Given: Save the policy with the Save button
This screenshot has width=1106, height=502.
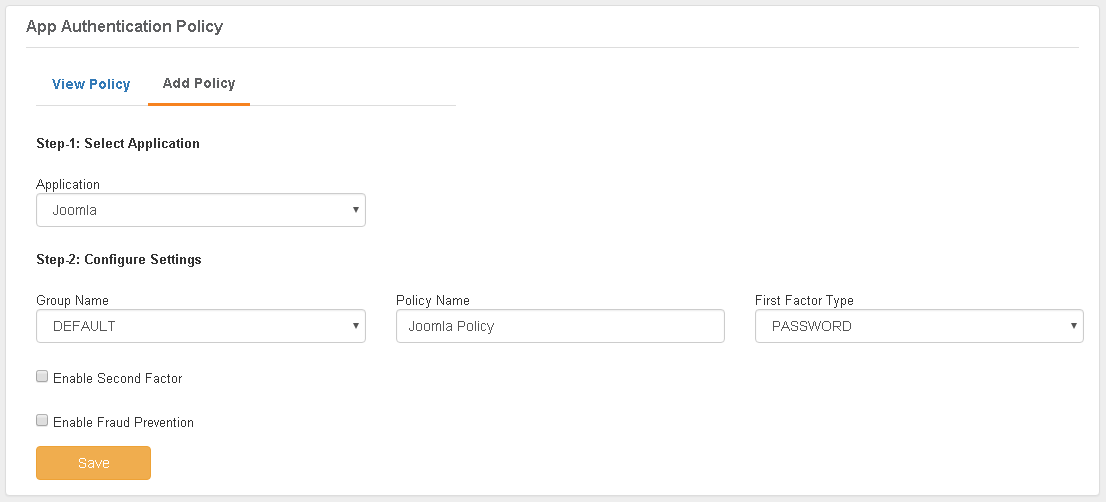Looking at the screenshot, I should [94, 463].
